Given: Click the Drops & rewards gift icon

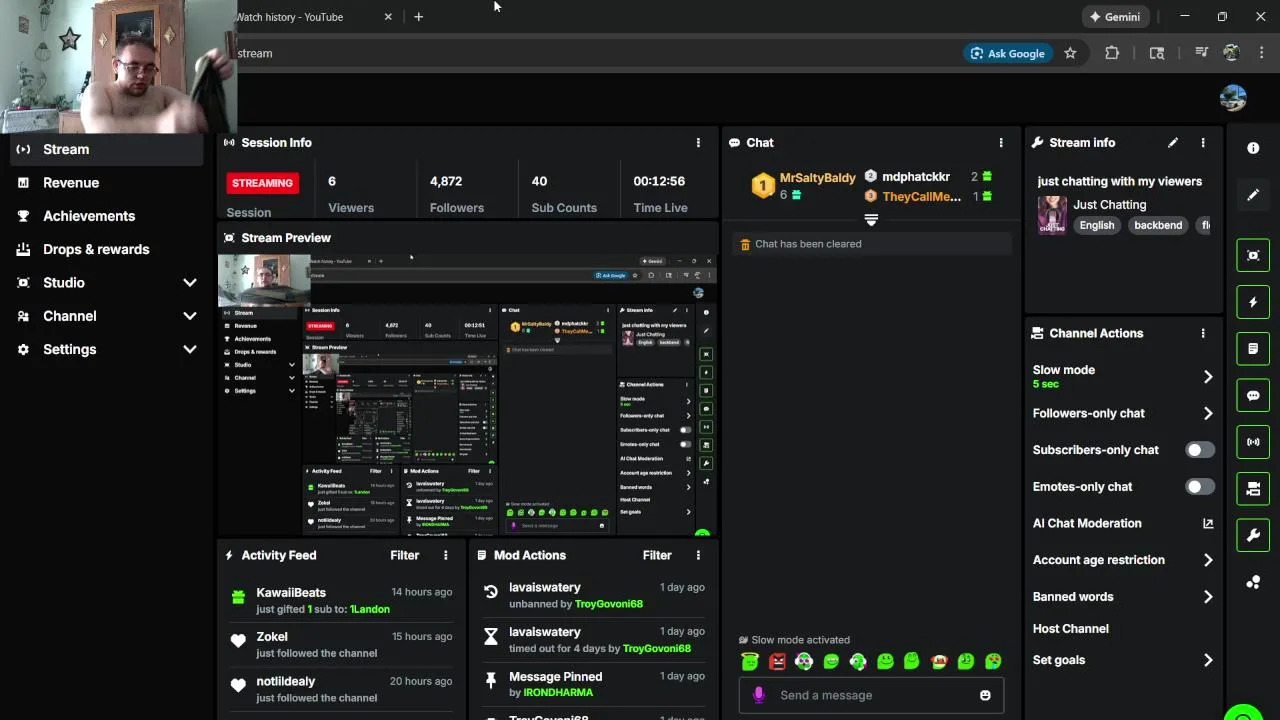Looking at the screenshot, I should [23, 249].
